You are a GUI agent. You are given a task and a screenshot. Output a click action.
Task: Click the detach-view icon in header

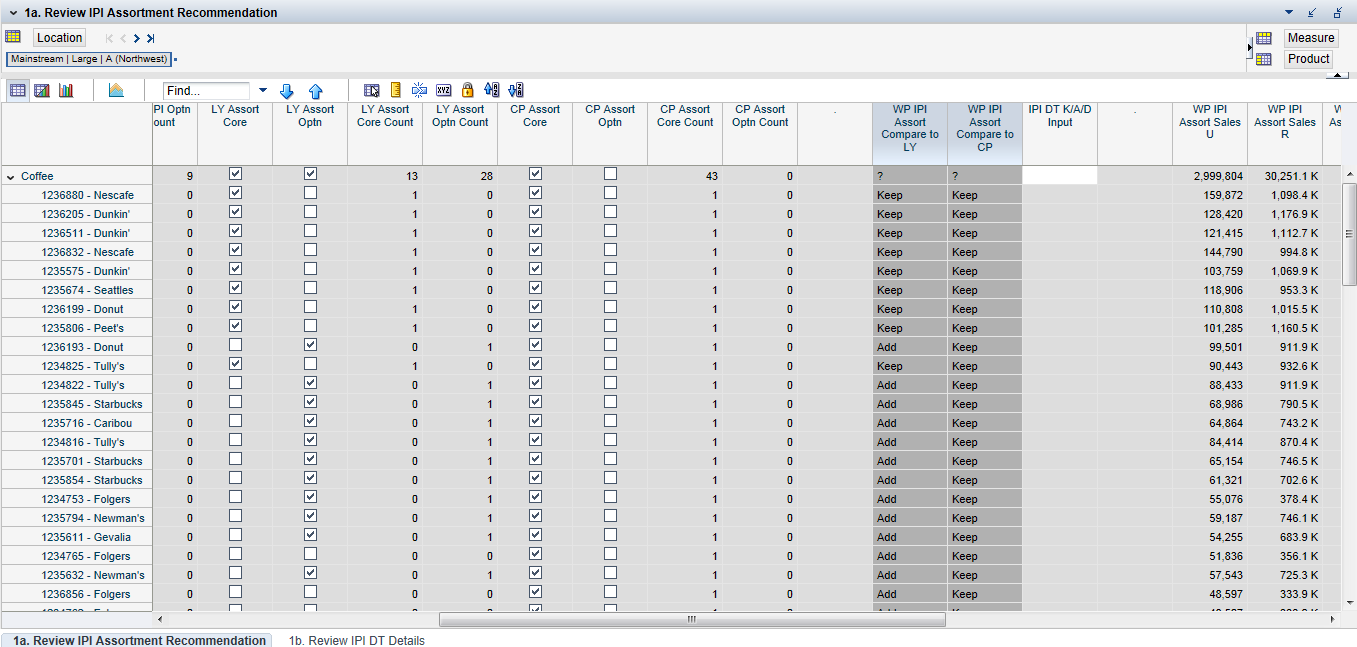[x=1338, y=13]
